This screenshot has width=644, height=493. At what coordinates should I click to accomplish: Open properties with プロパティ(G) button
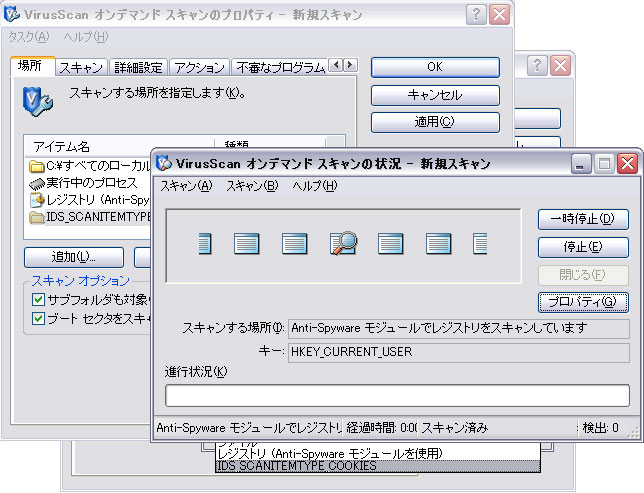point(583,302)
